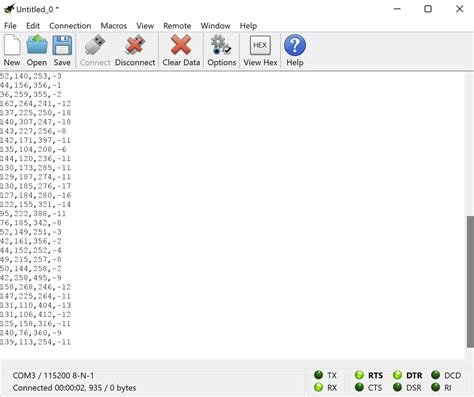
Task: Switch to View Hex mode
Action: coord(260,50)
